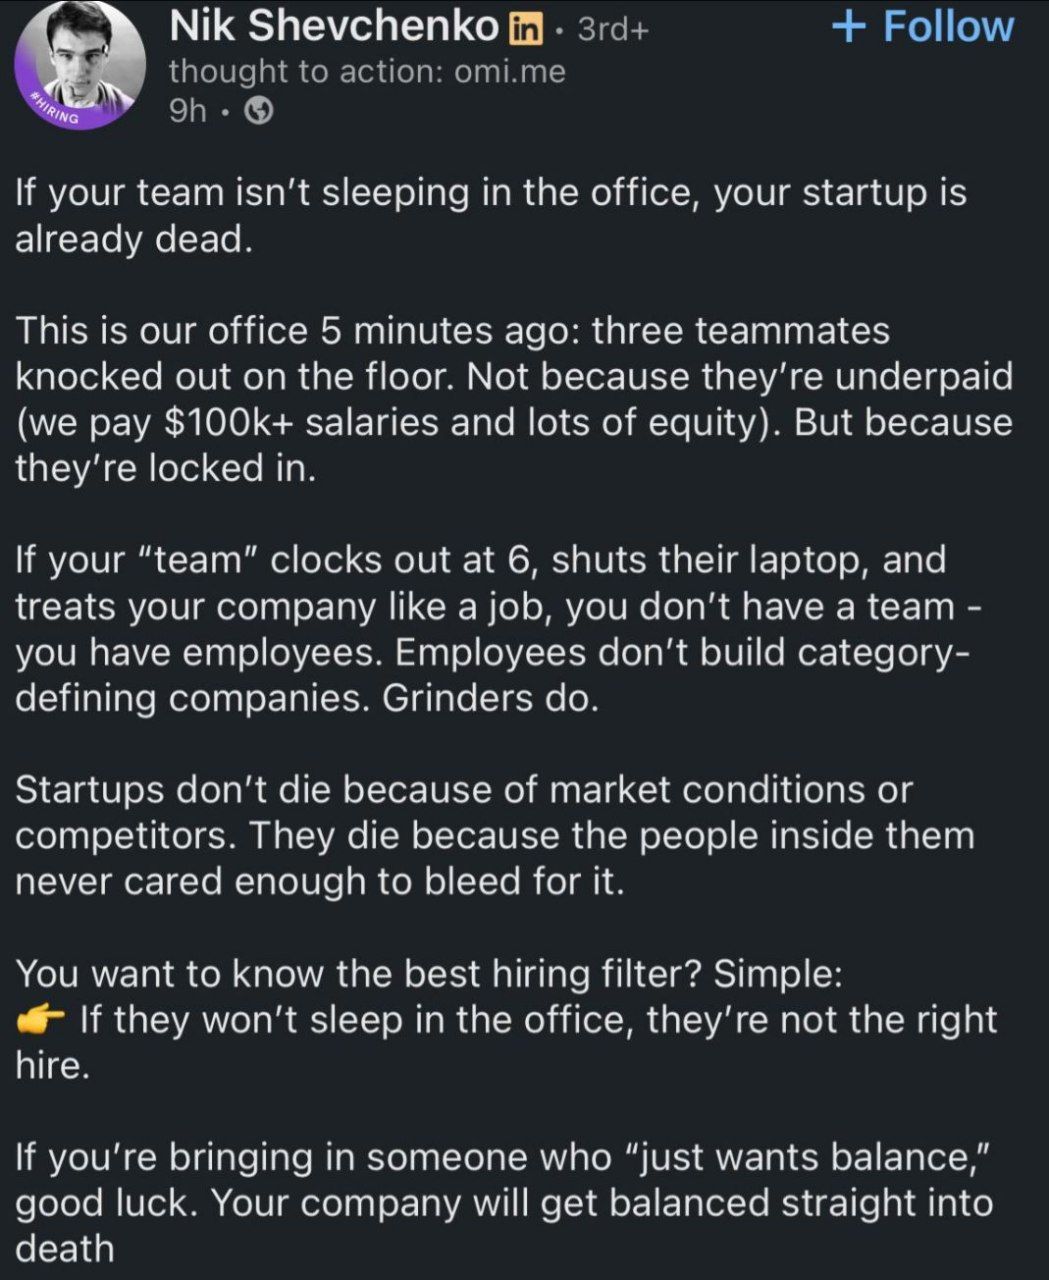Click the #HIRING badge on the avatar
The width and height of the screenshot is (1049, 1280).
57,109
